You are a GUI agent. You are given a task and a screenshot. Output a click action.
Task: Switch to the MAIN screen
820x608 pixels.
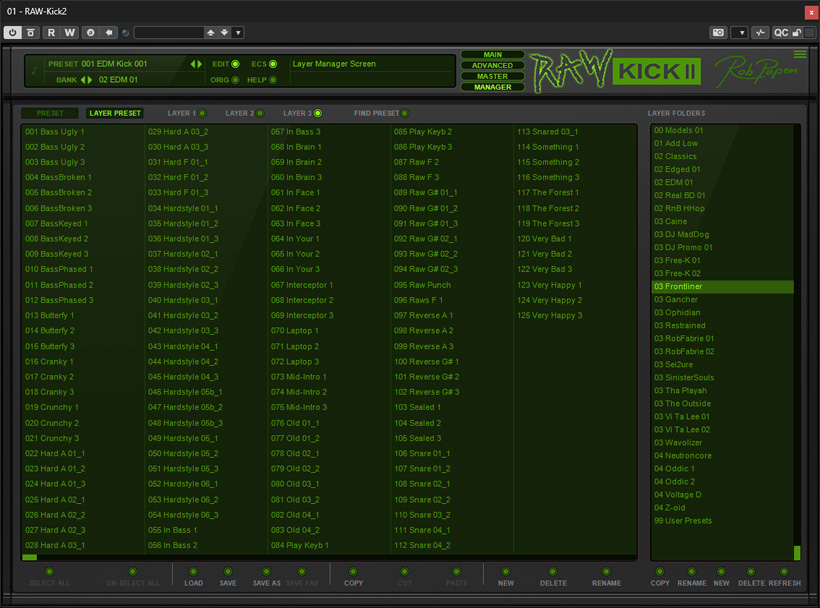493,54
